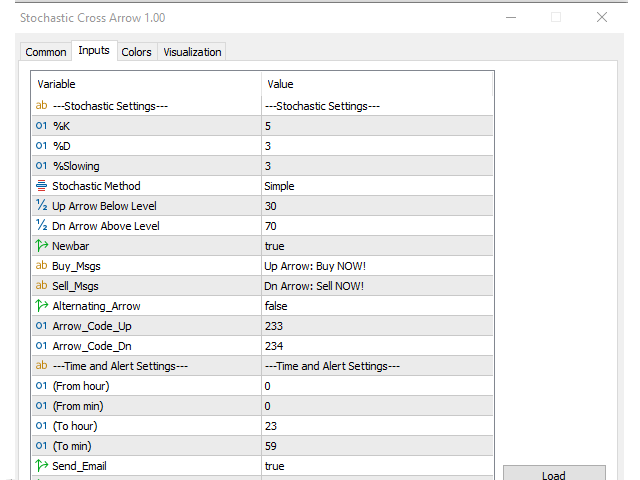Select the Up Arrow Below Level variable name
Viewport: 640px width, 480px height.
tap(104, 206)
